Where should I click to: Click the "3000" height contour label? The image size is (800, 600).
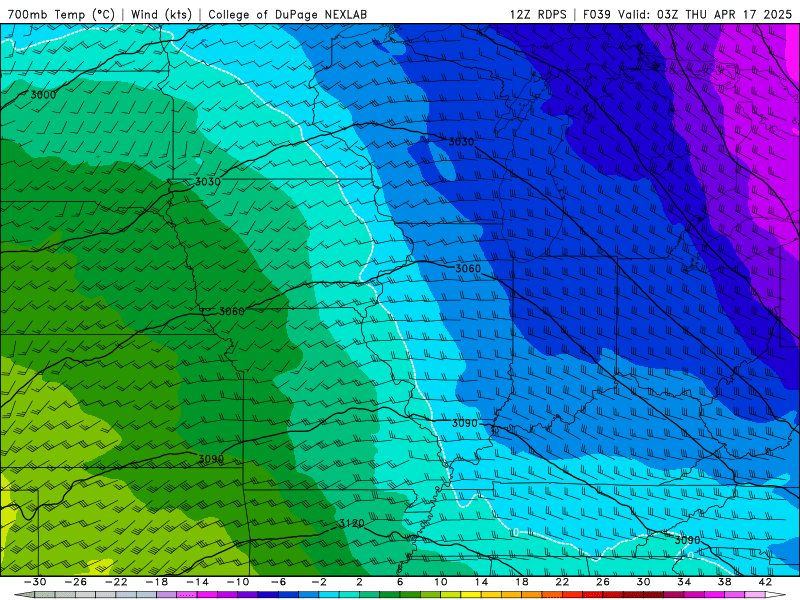coord(43,95)
